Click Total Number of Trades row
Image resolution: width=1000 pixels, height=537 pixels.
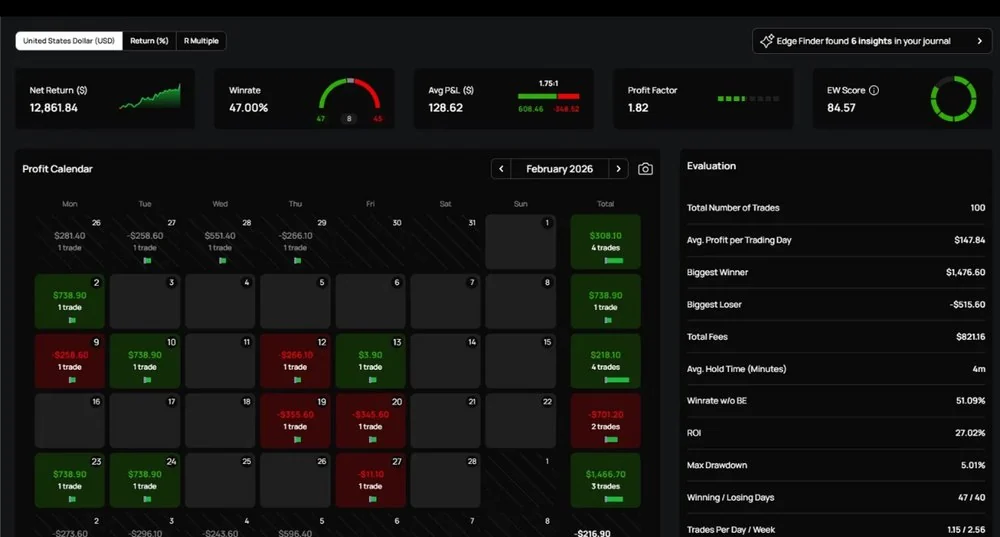point(835,208)
